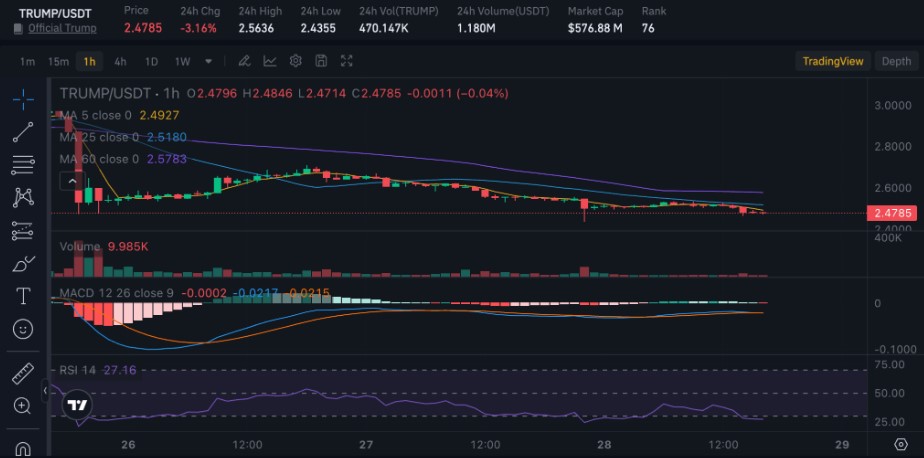Screen dimensions: 924x458
Task: Open the horizontal lines Fibonacci tool
Action: coord(23,164)
